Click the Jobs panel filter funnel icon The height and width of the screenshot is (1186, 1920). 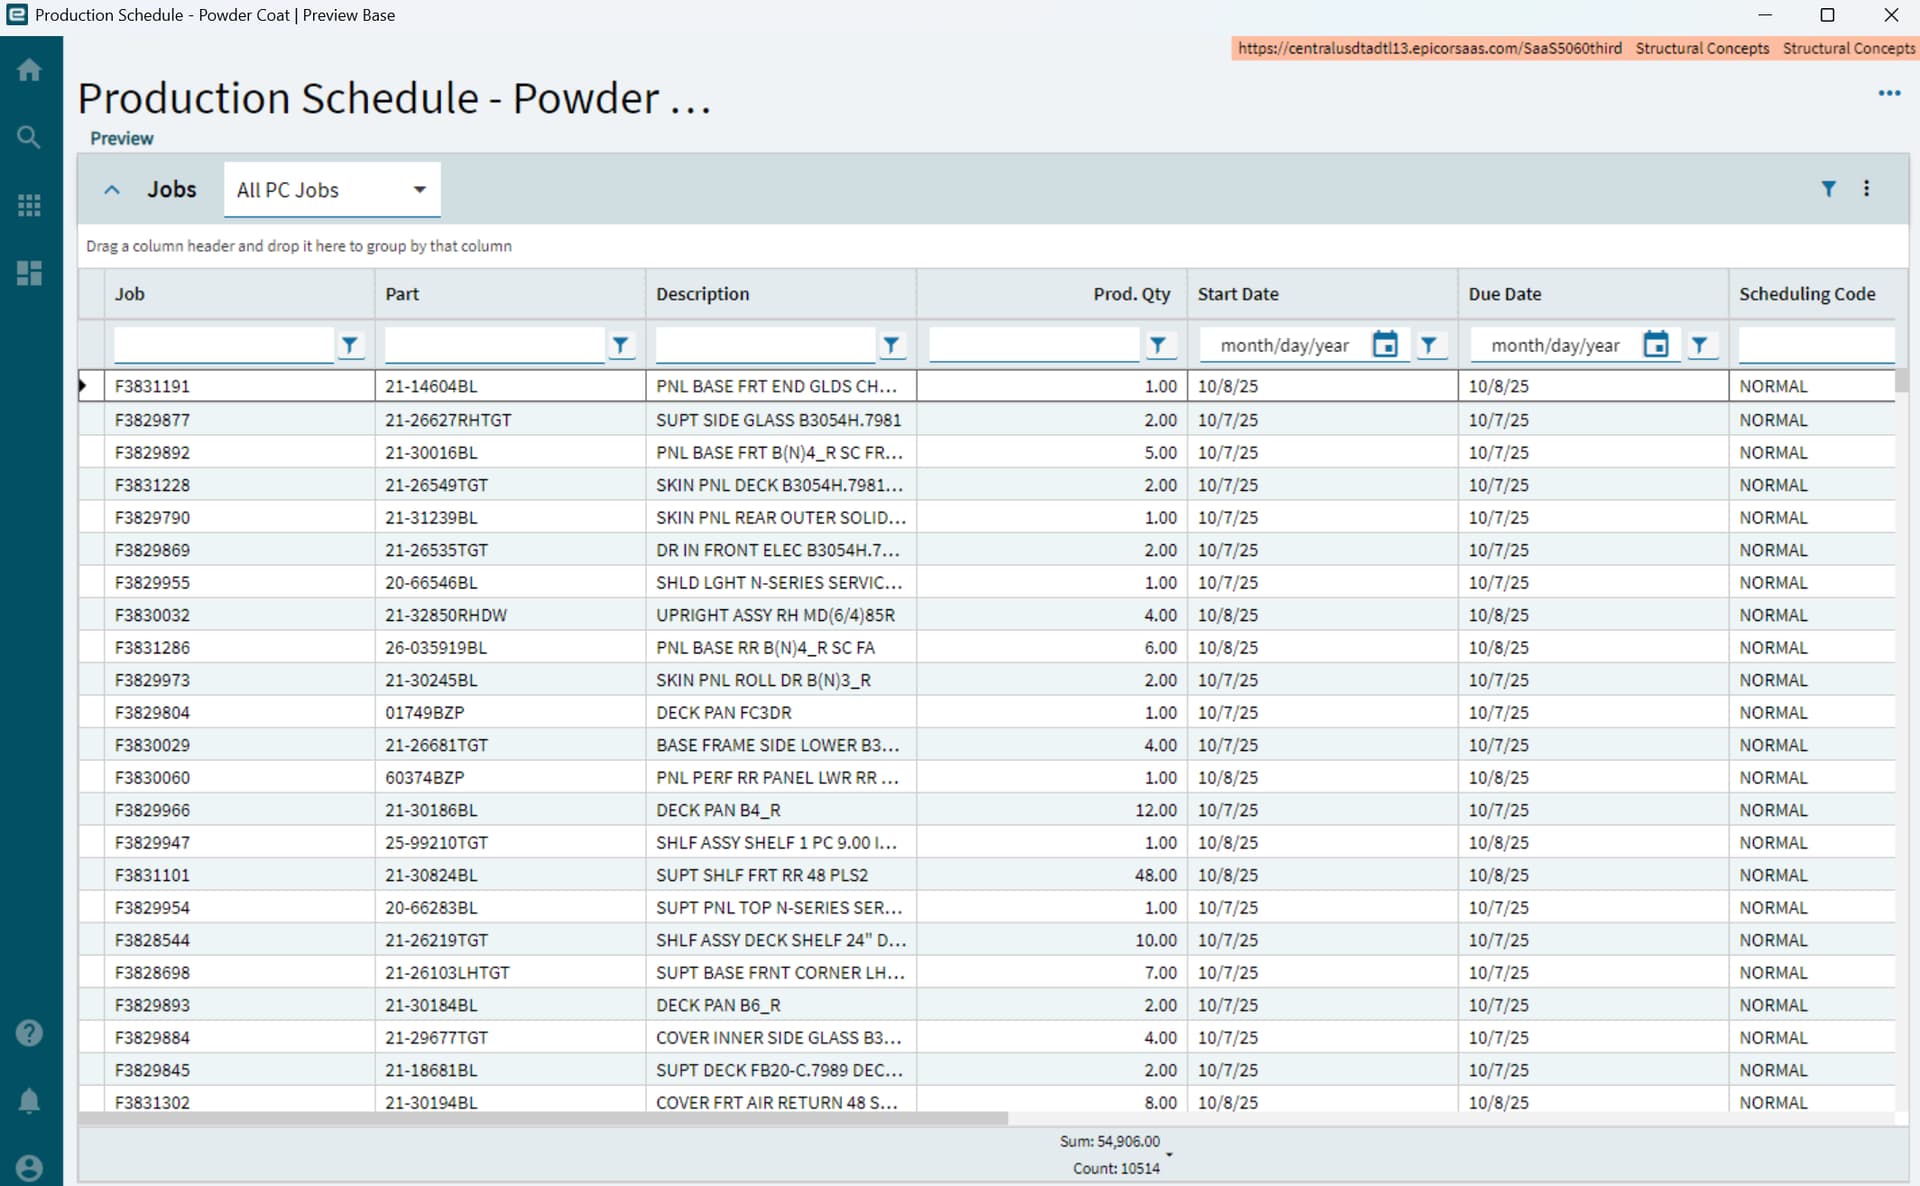[x=1828, y=189]
